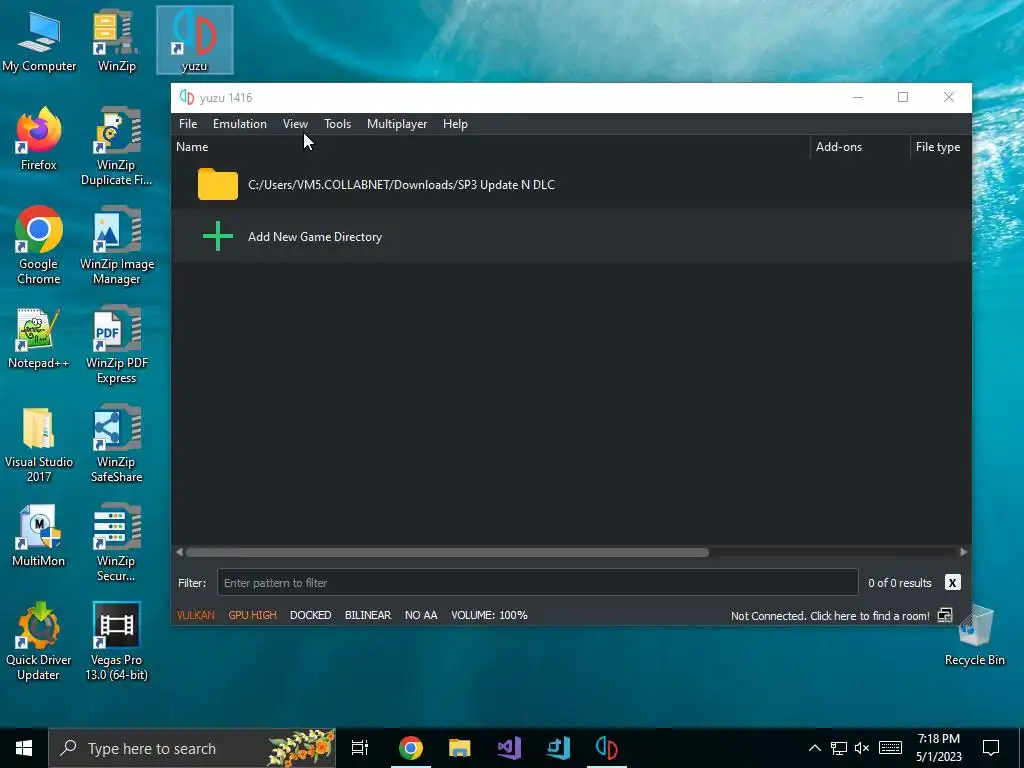This screenshot has width=1024, height=768.
Task: Click the C:/Users/VM5.COLLABNET/Downloads/SP3 Update N DLC path
Action: pyautogui.click(x=401, y=185)
